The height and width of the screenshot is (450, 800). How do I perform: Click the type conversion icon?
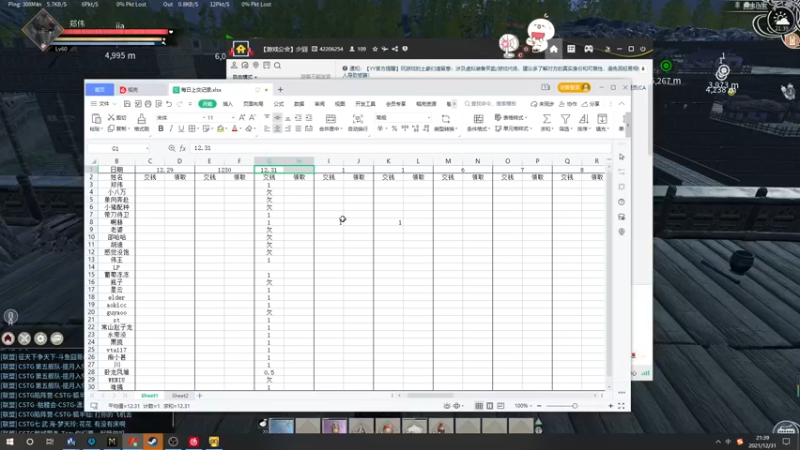pos(445,119)
